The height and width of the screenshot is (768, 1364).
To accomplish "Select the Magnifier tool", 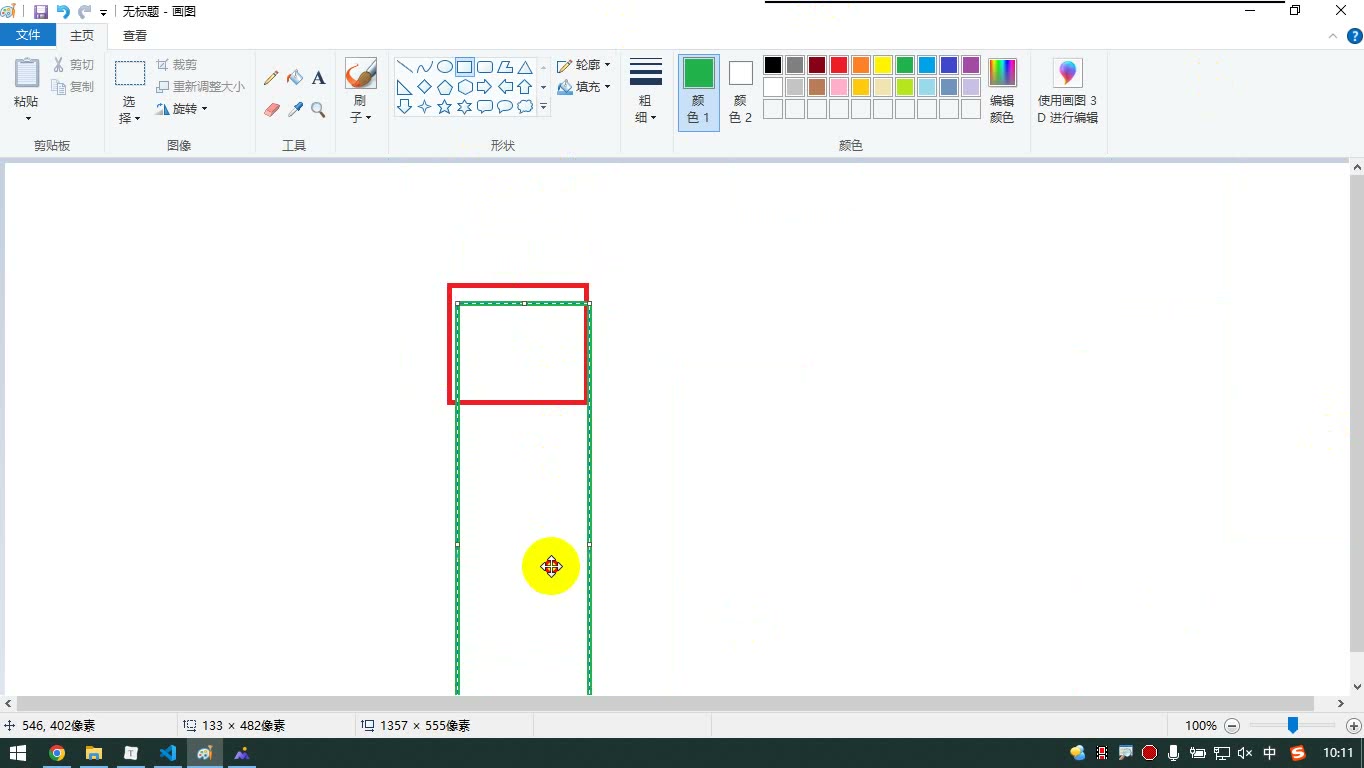I will point(319,110).
